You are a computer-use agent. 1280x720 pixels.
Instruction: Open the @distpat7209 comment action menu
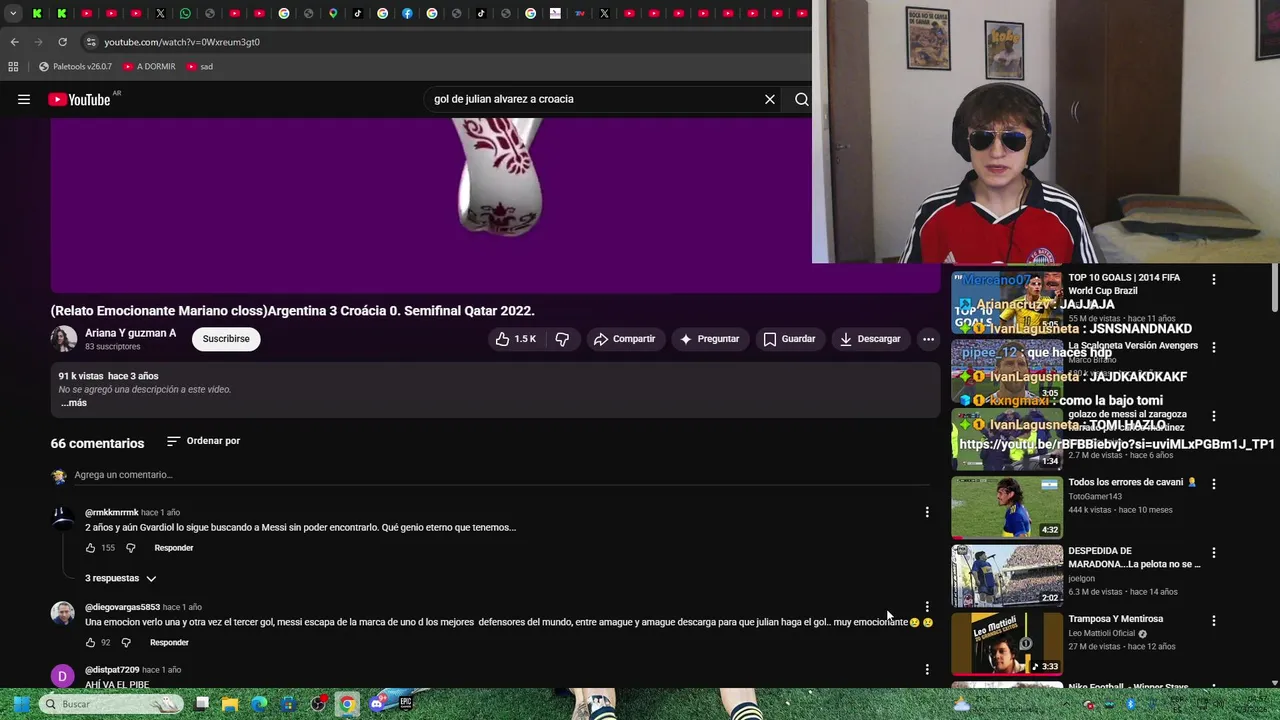[927, 670]
